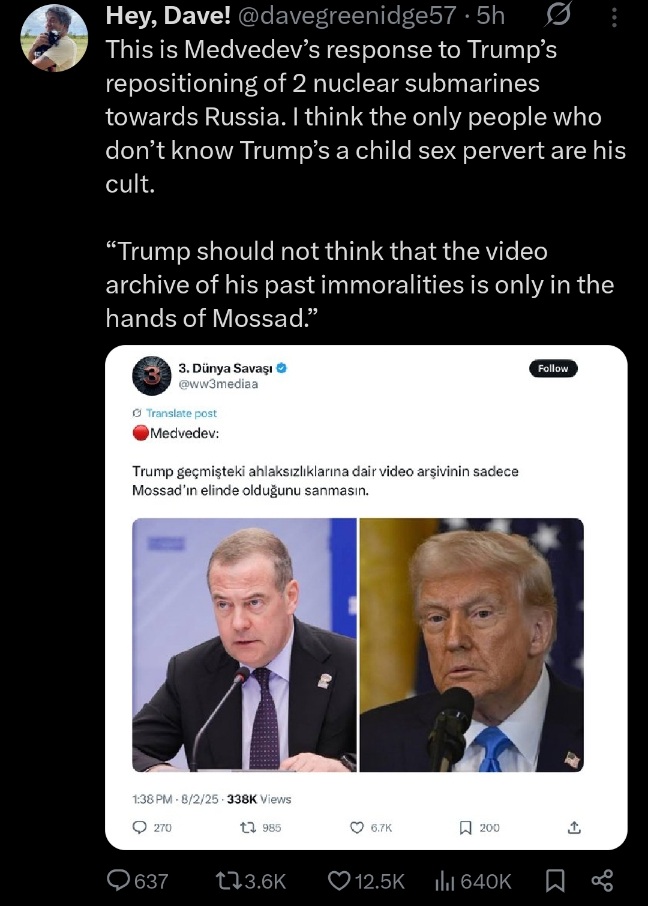
Task: Open the 3. Dünya Savaşı avatar
Action: 151,376
